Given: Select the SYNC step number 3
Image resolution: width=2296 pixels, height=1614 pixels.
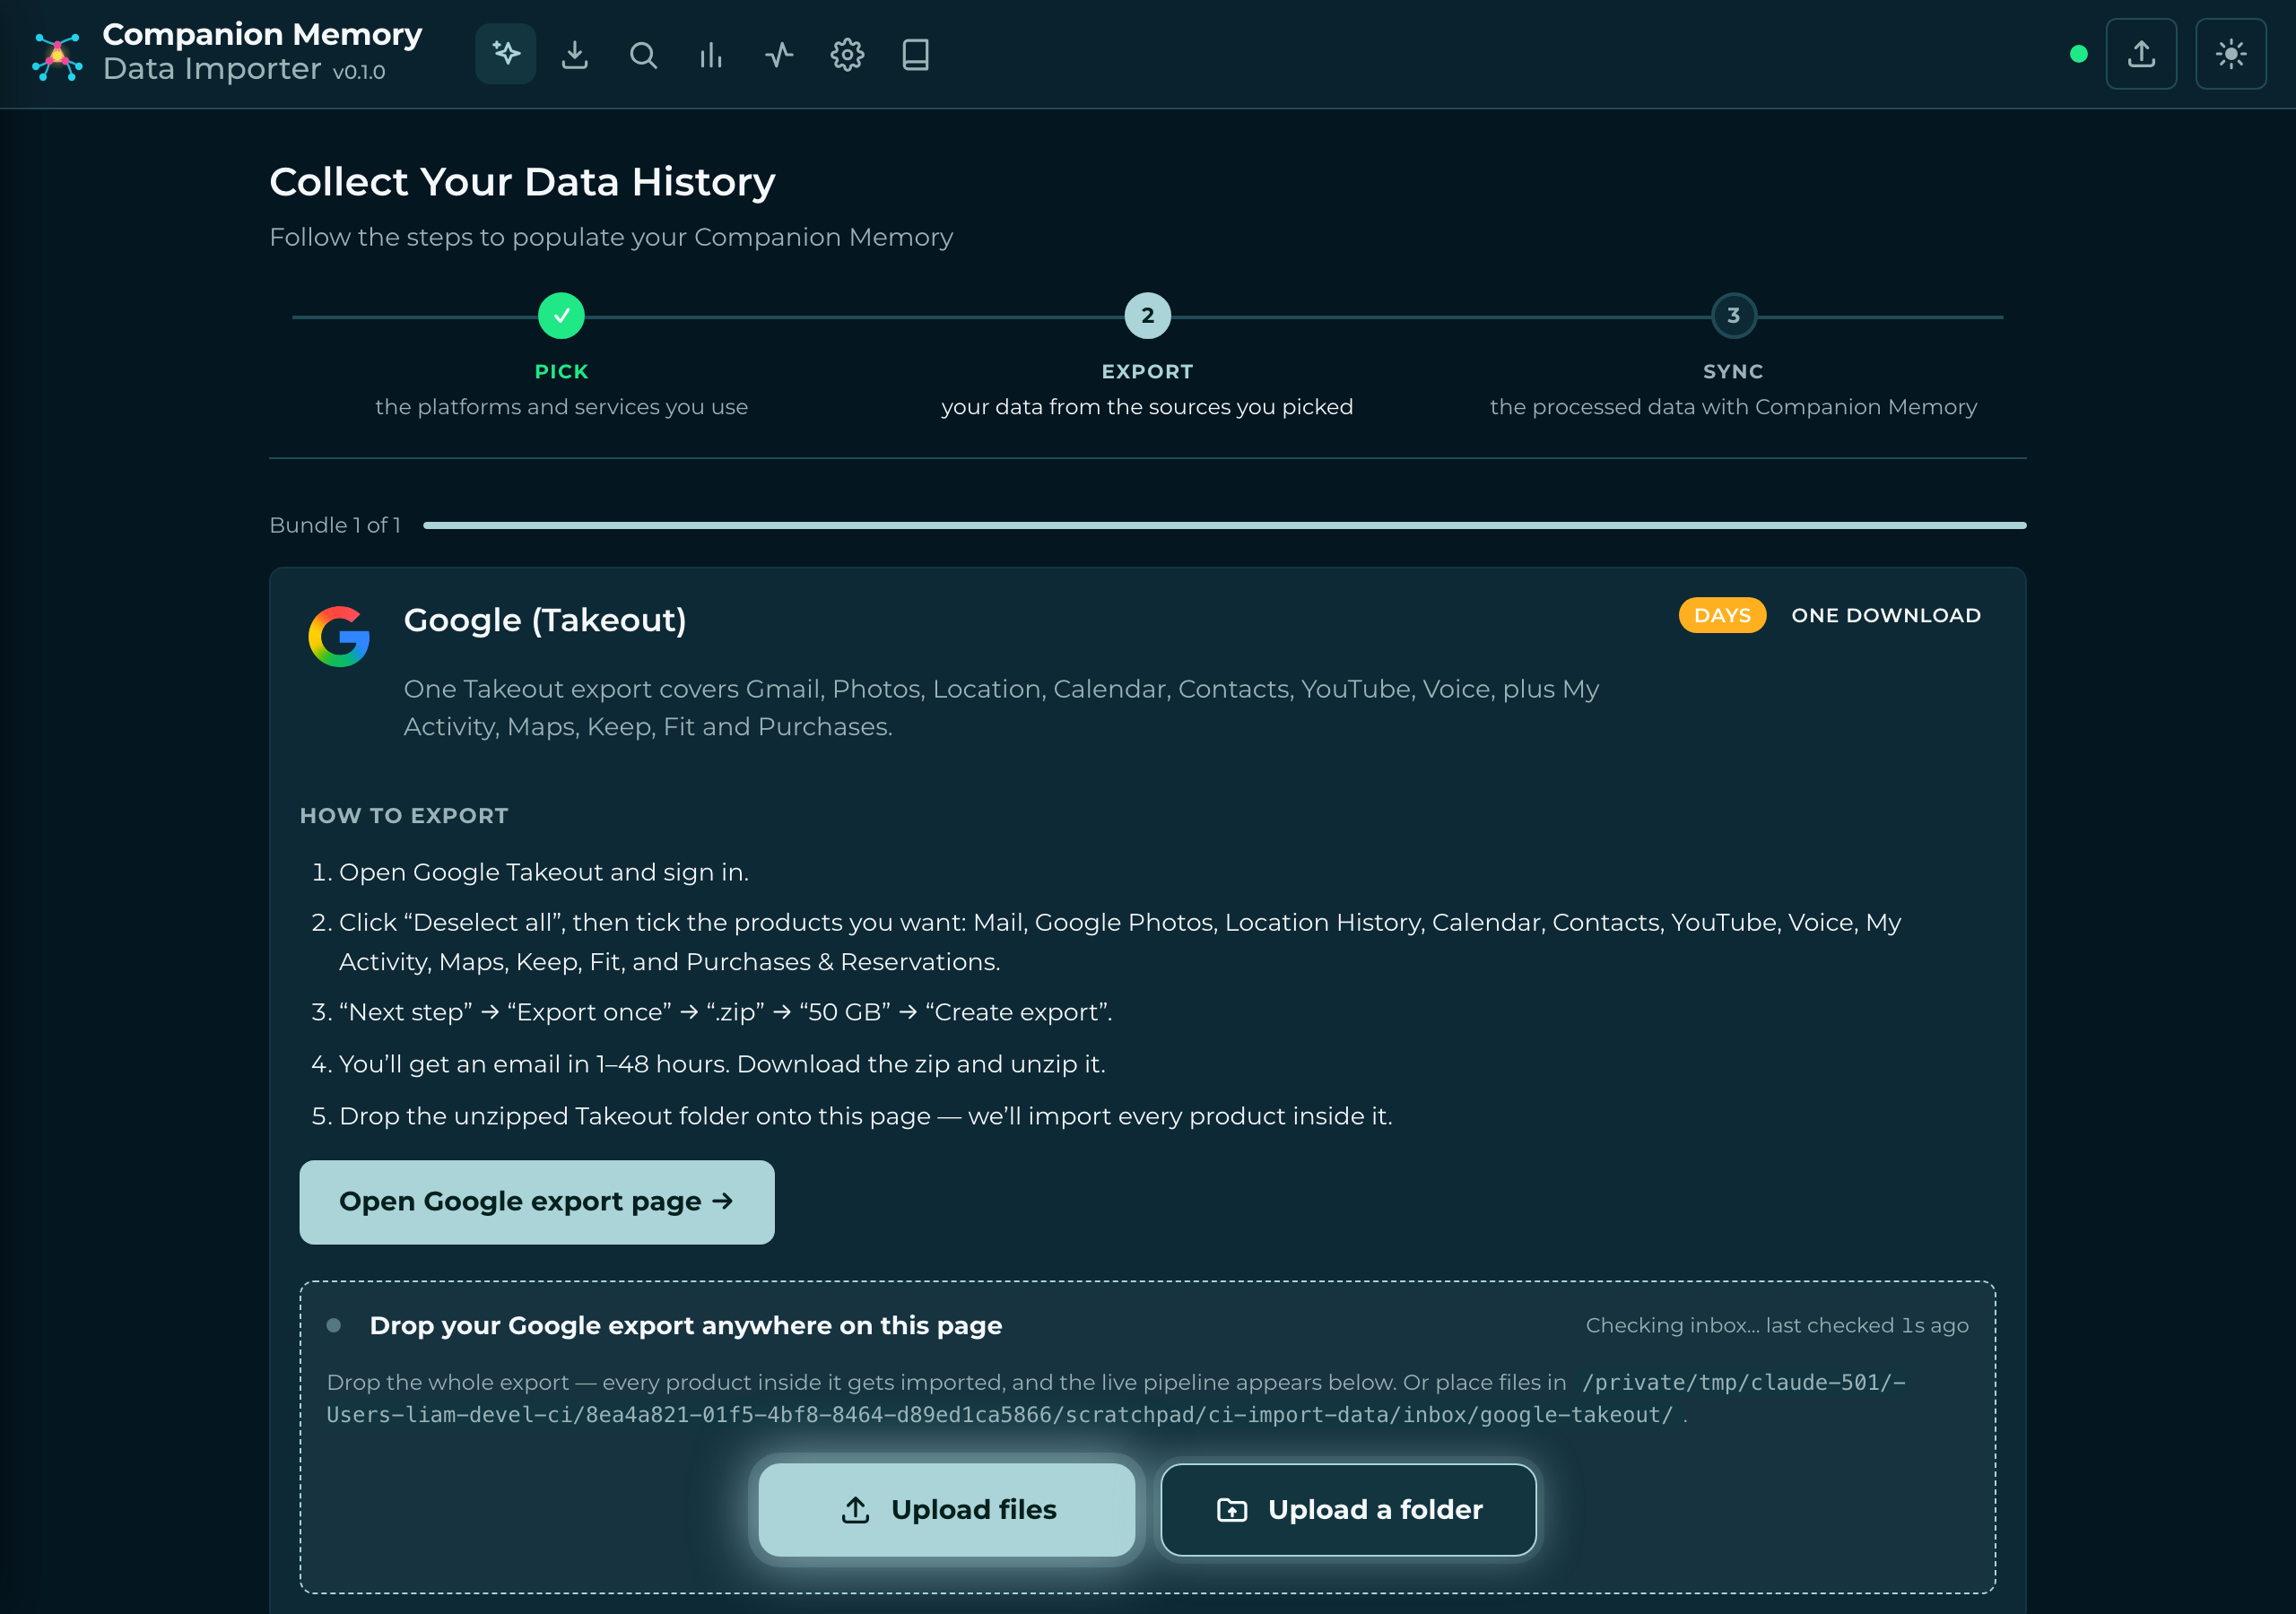Looking at the screenshot, I should 1733,316.
